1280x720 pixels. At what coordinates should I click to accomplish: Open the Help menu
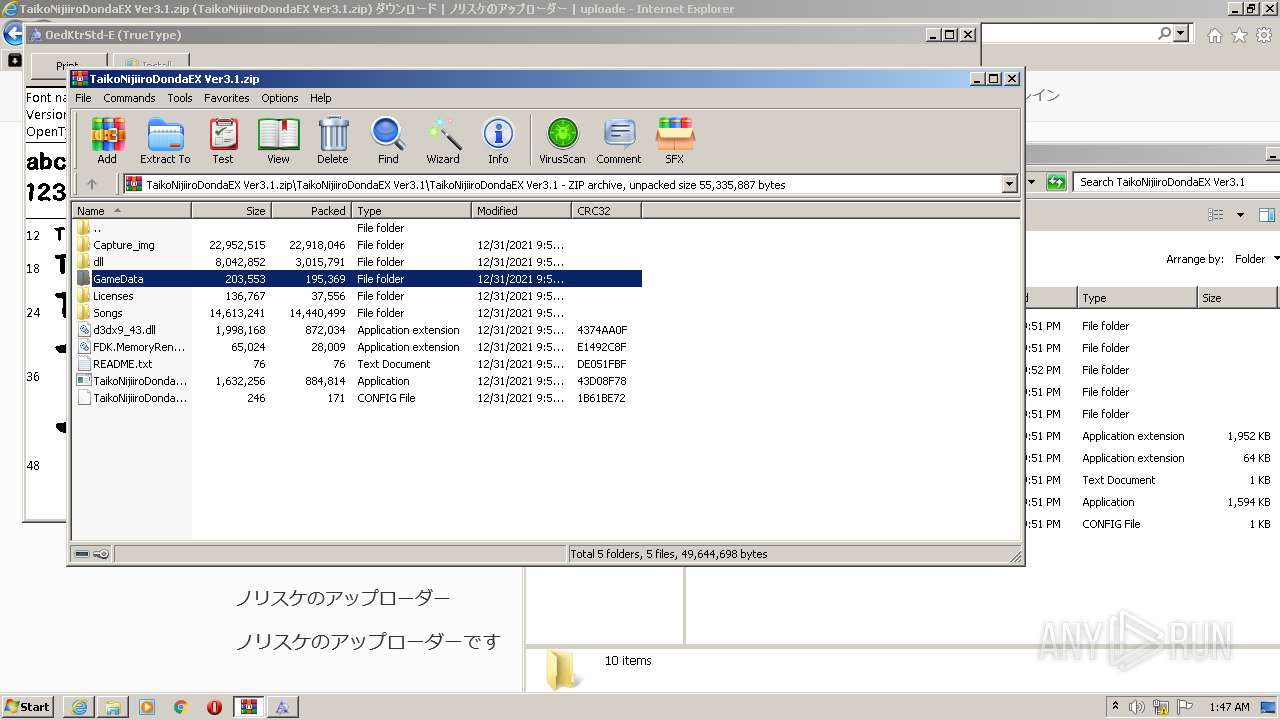pos(320,98)
